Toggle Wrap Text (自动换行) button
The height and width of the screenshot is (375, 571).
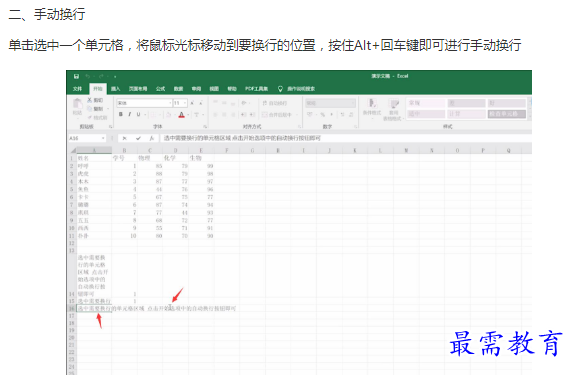(275, 103)
